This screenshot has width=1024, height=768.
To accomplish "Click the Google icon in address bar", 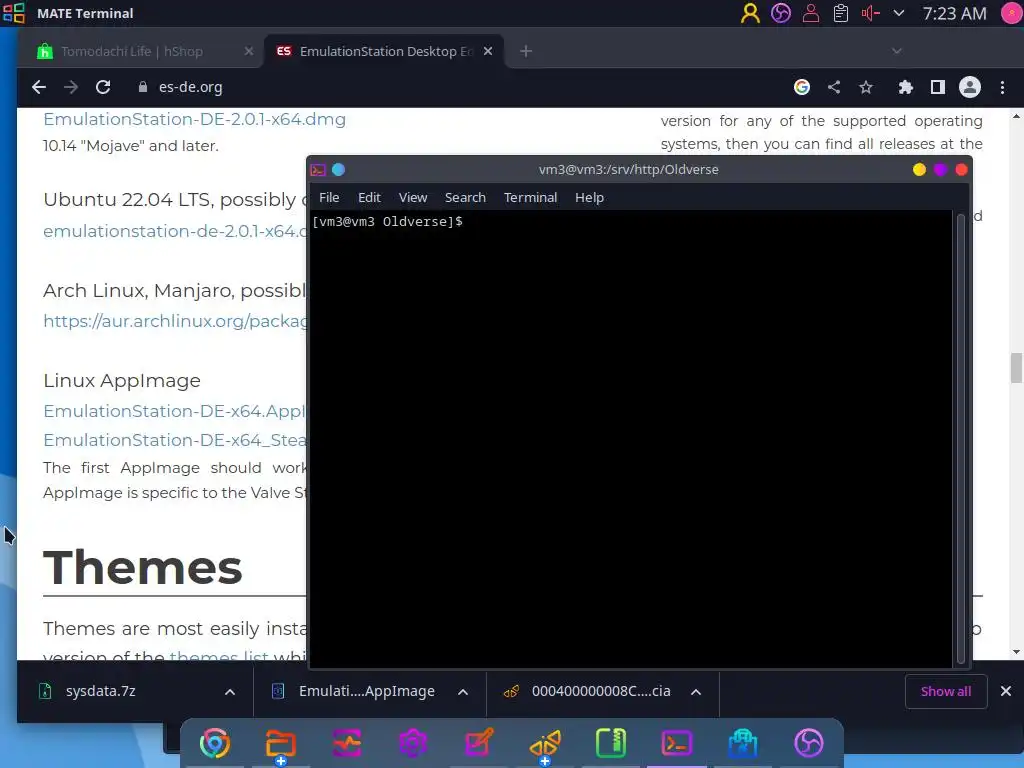I will tap(802, 87).
